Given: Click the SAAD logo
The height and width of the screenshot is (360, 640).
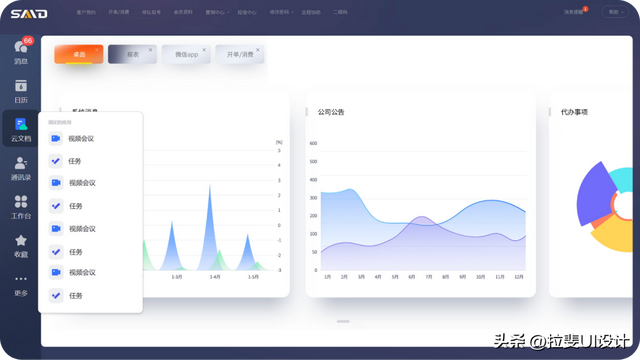Looking at the screenshot, I should 29,14.
